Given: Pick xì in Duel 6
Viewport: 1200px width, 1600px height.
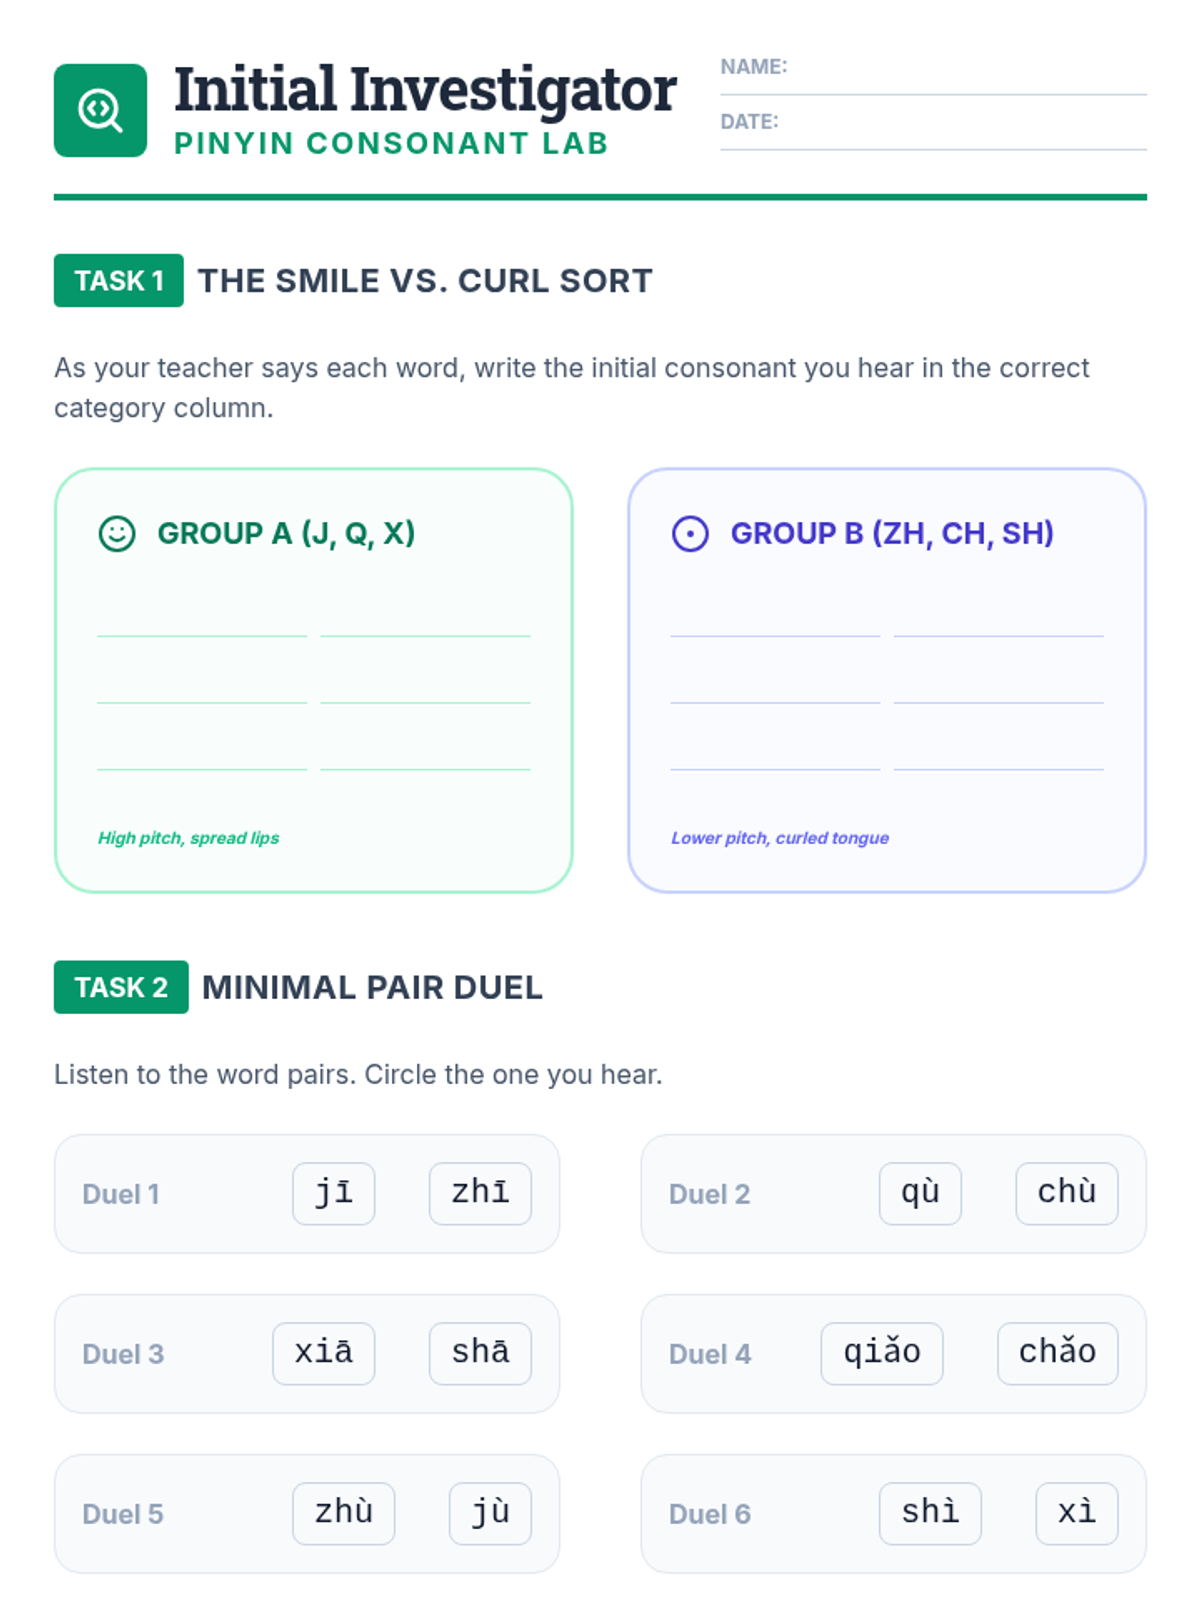Looking at the screenshot, I should coord(1076,1513).
